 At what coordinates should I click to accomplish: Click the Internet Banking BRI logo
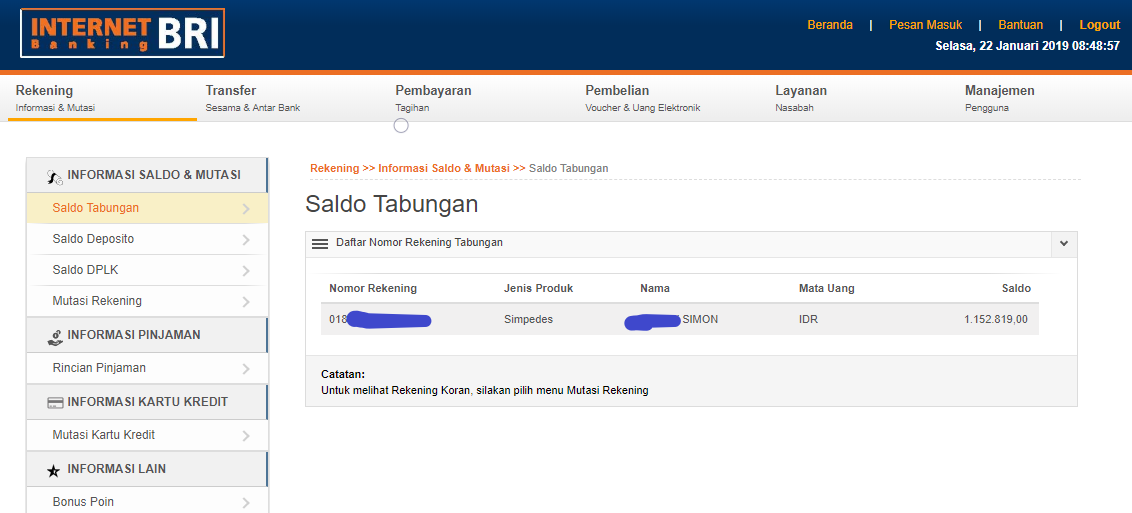click(x=123, y=33)
